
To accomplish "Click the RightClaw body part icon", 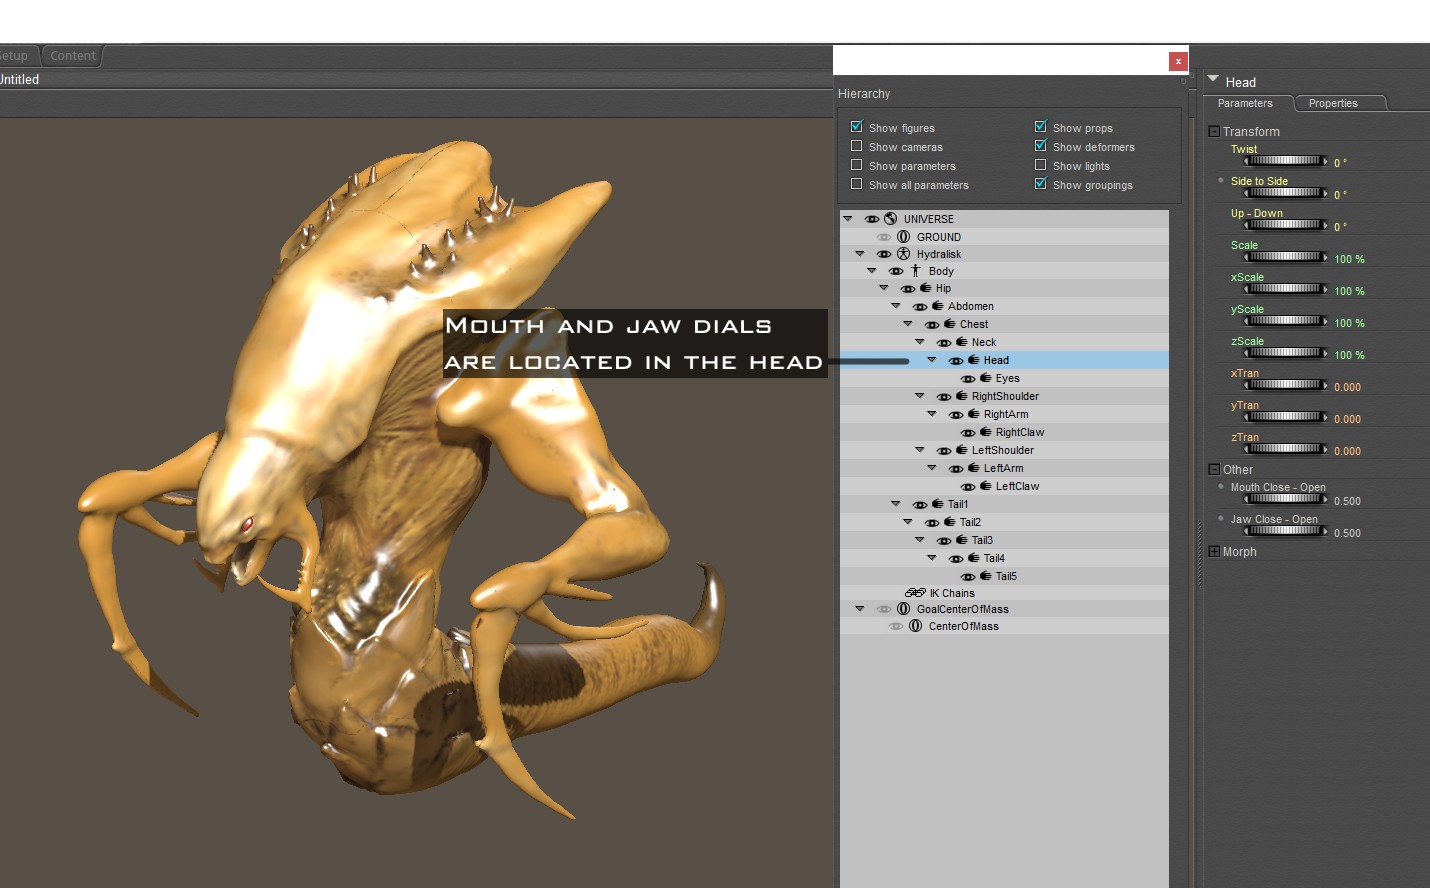I will (986, 432).
